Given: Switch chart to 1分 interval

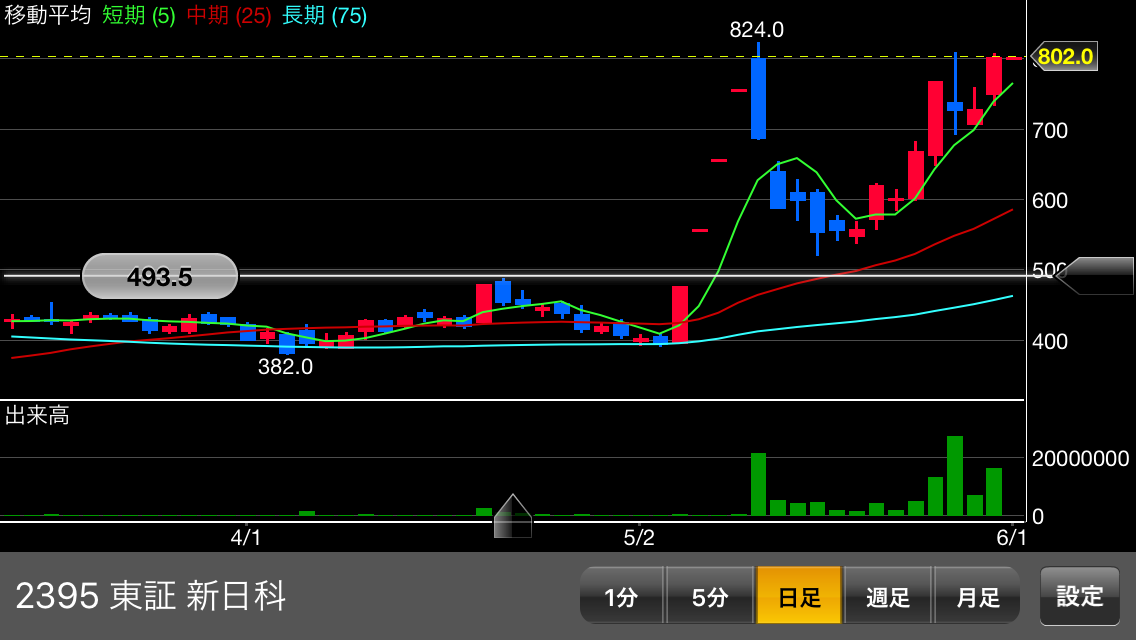Looking at the screenshot, I should [x=621, y=596].
